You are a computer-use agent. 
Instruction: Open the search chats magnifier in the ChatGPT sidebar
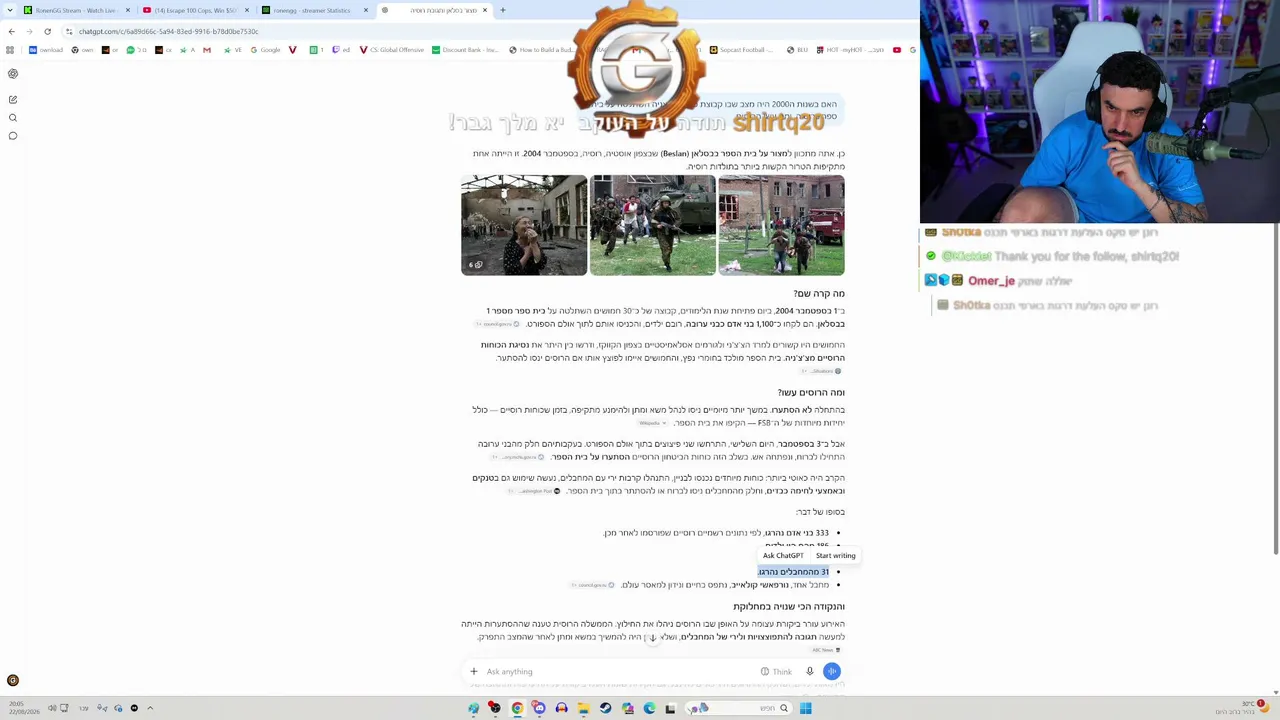coord(13,118)
